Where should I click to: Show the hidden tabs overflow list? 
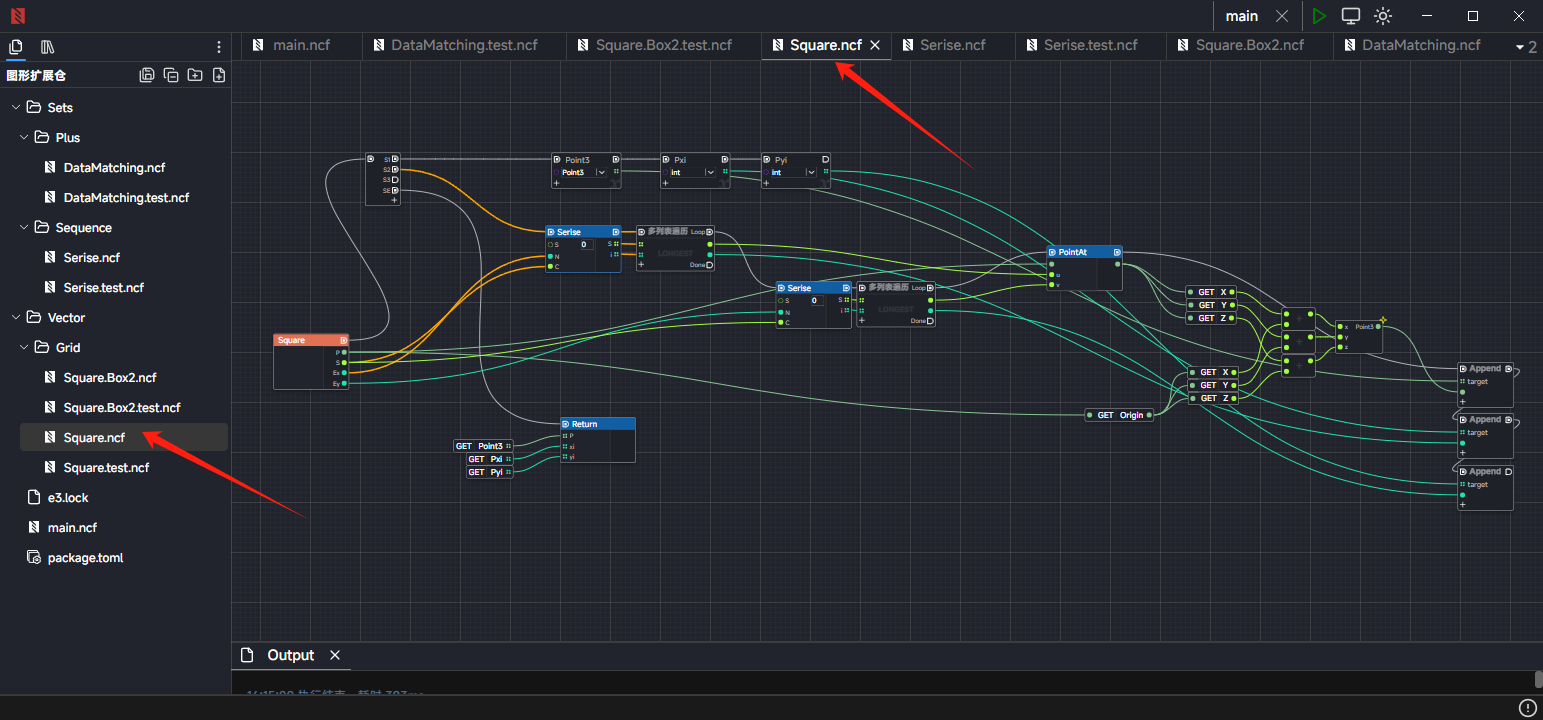(x=1525, y=46)
